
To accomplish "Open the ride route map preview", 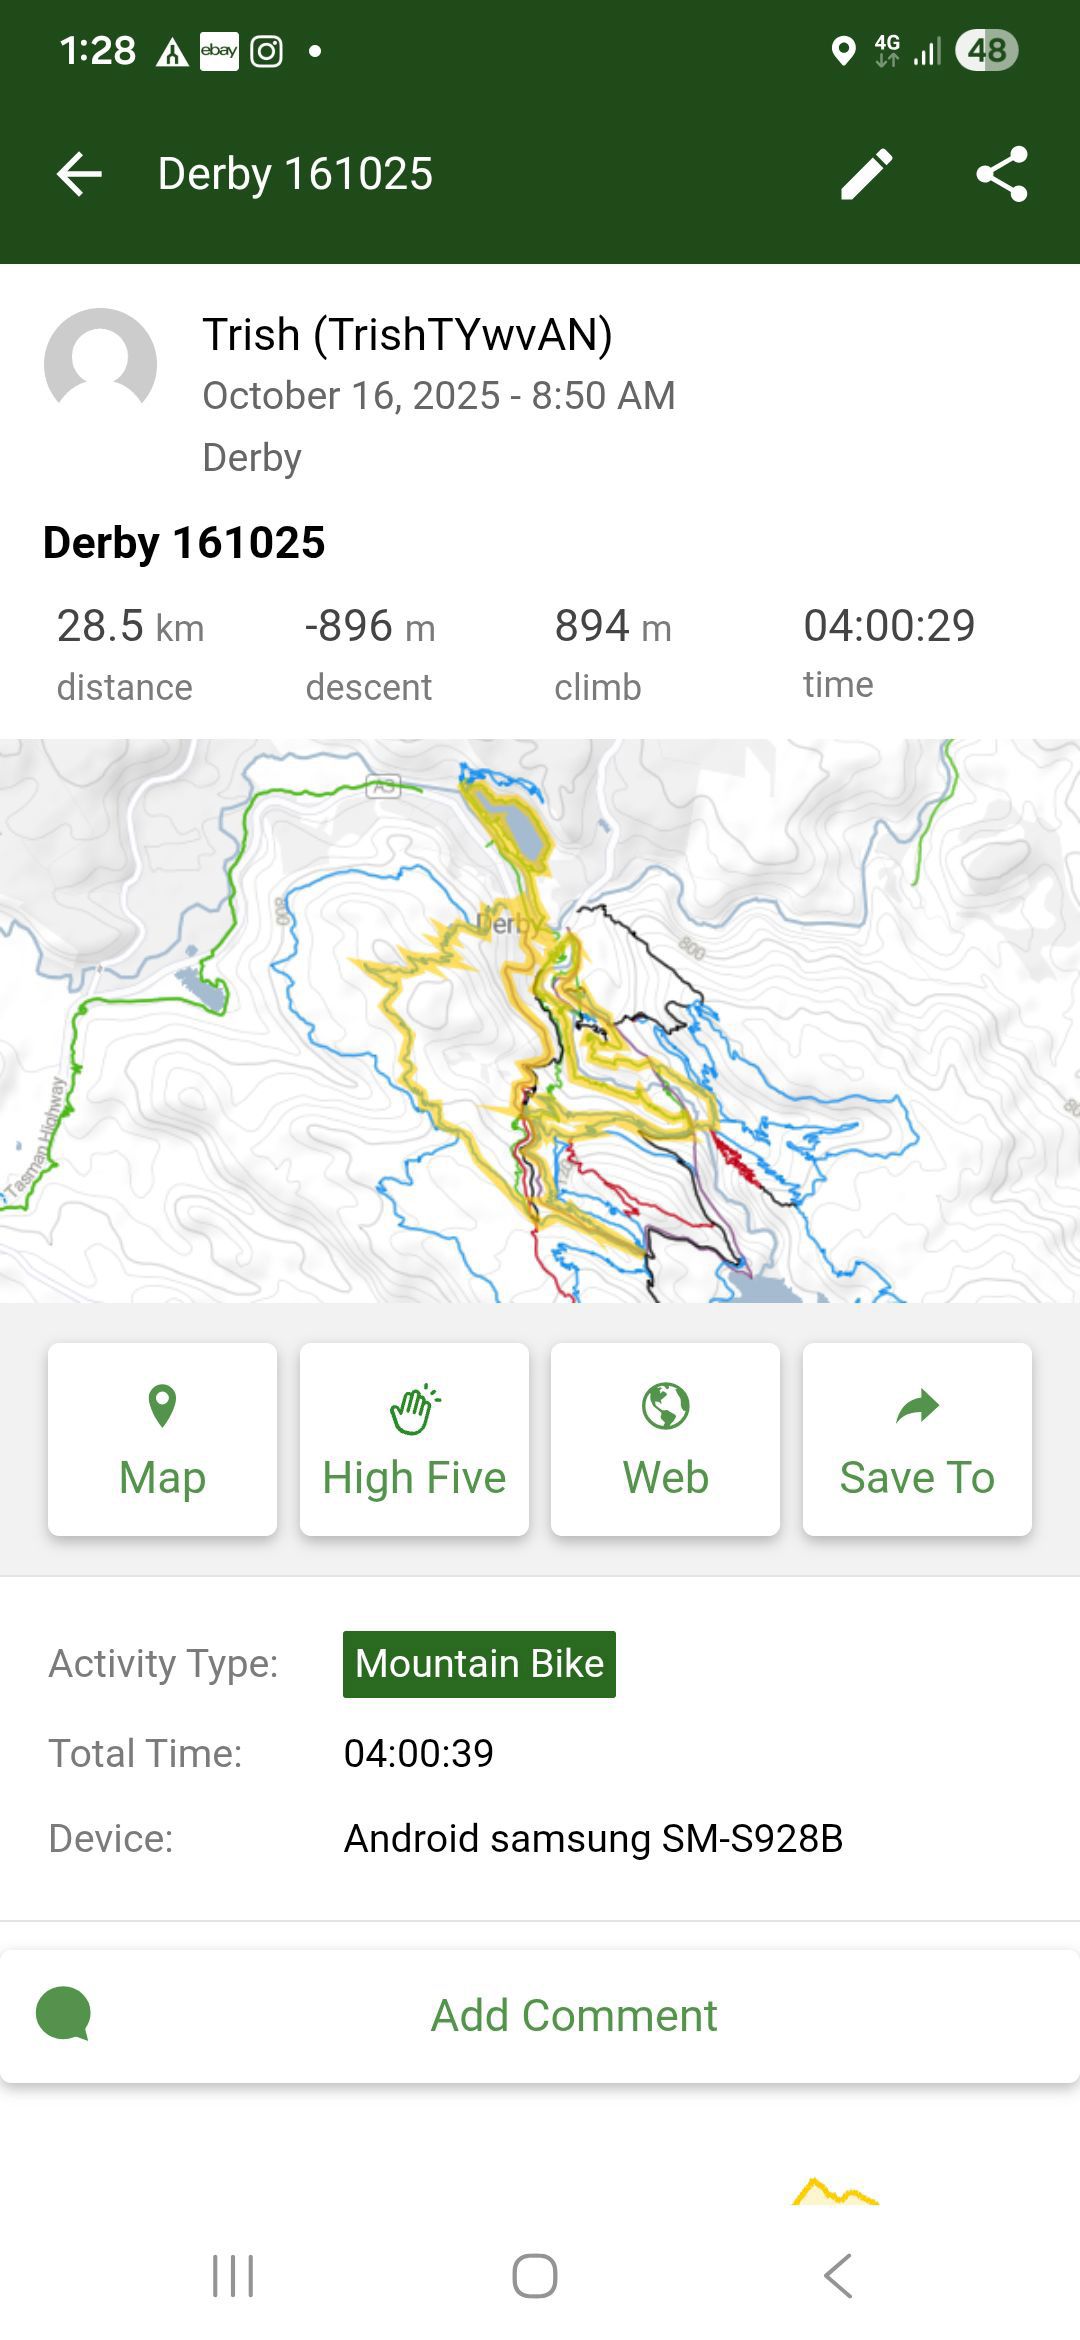I will [x=540, y=1020].
